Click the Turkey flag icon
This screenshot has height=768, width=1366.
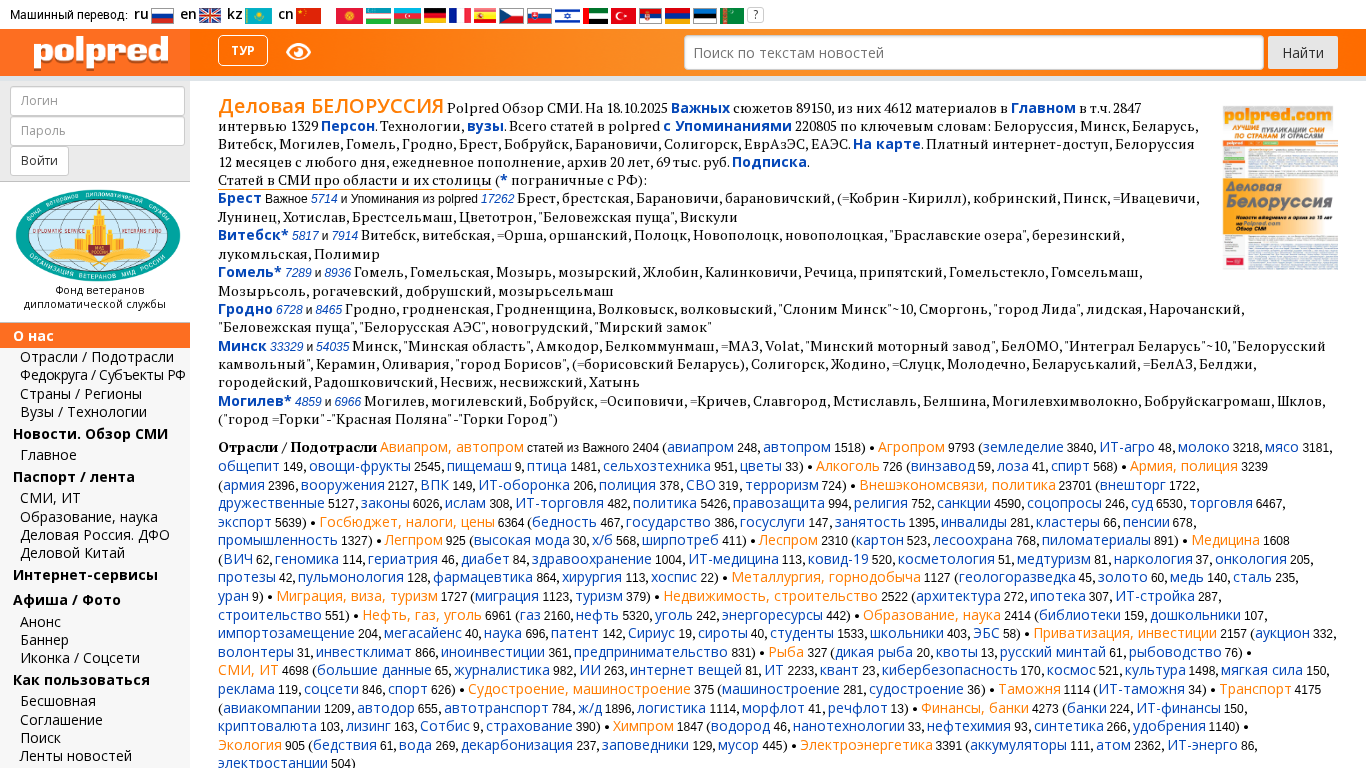click(x=623, y=15)
